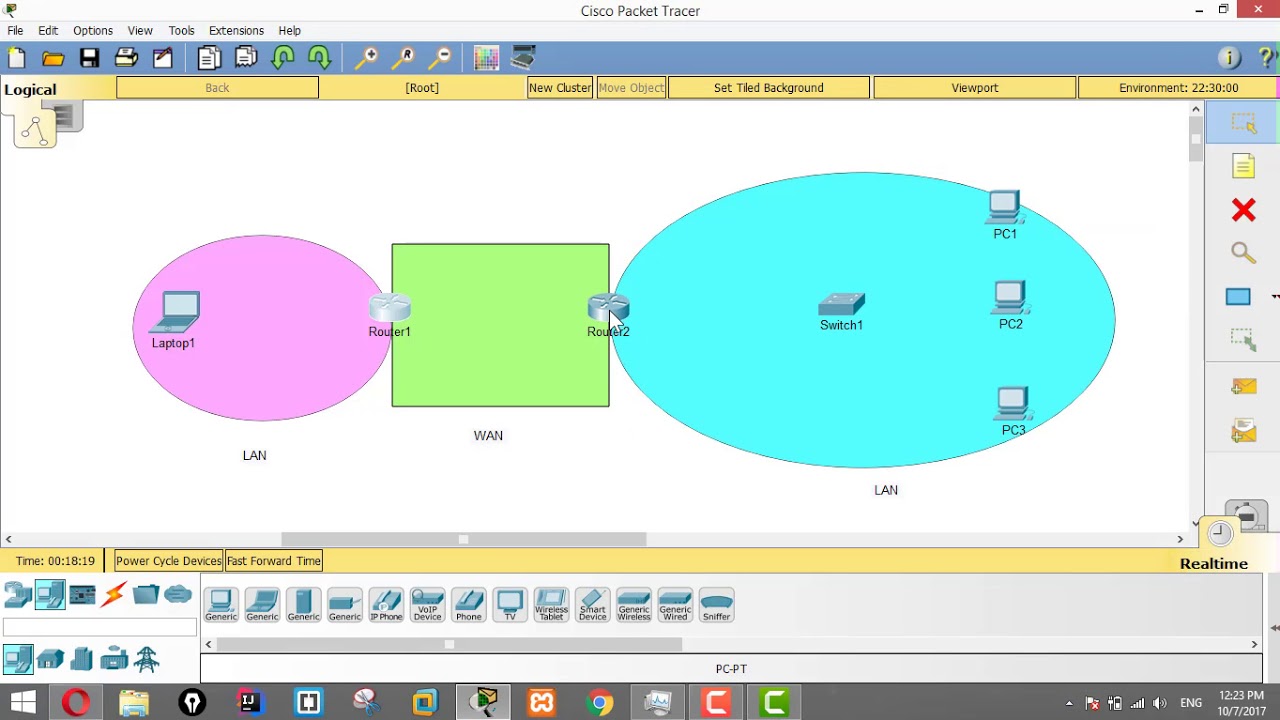Zoom in with the plus magnifier
The image size is (1280, 720).
click(x=366, y=58)
